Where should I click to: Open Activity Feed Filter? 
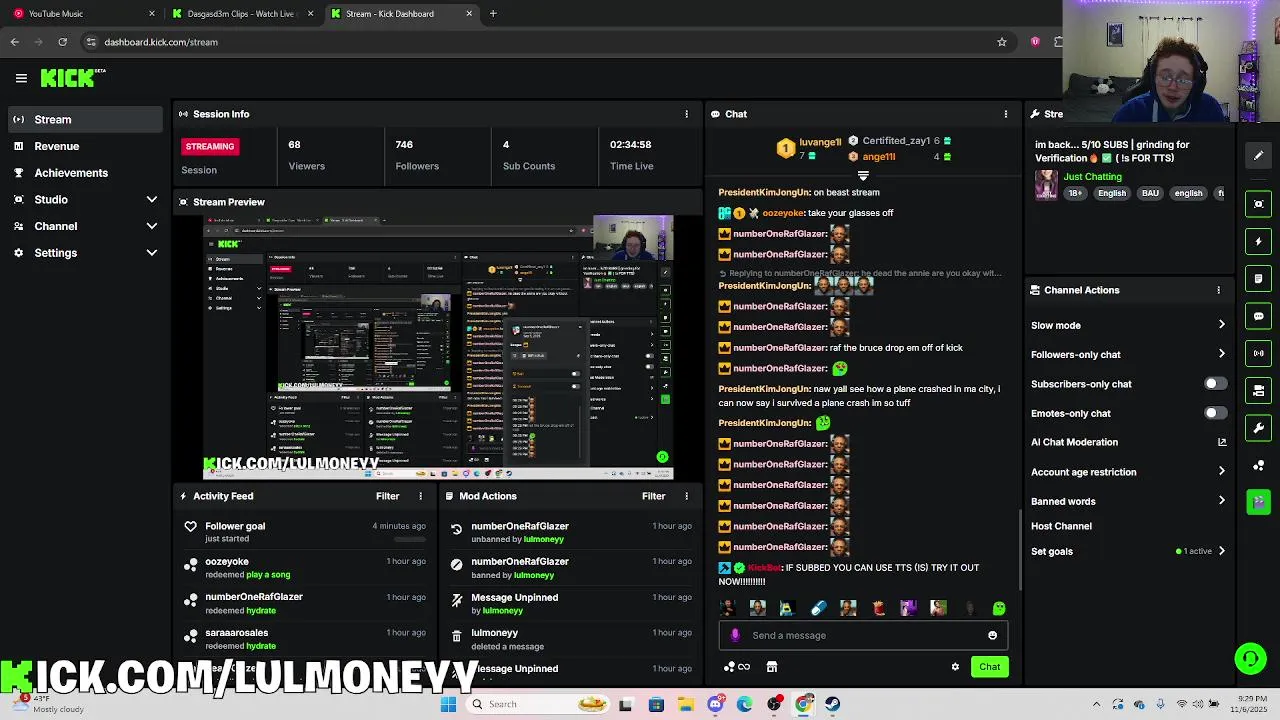click(387, 496)
